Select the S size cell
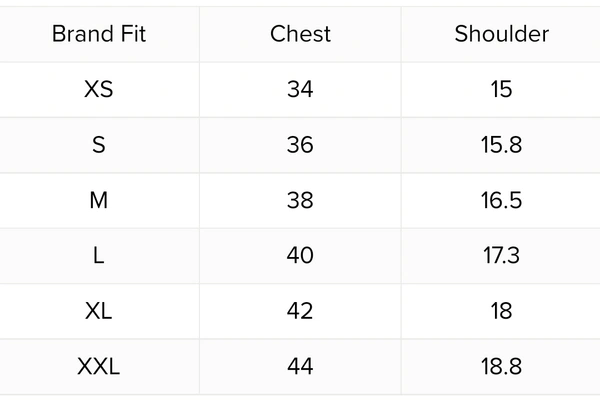Screen dimensions: 600x418 click(x=99, y=145)
